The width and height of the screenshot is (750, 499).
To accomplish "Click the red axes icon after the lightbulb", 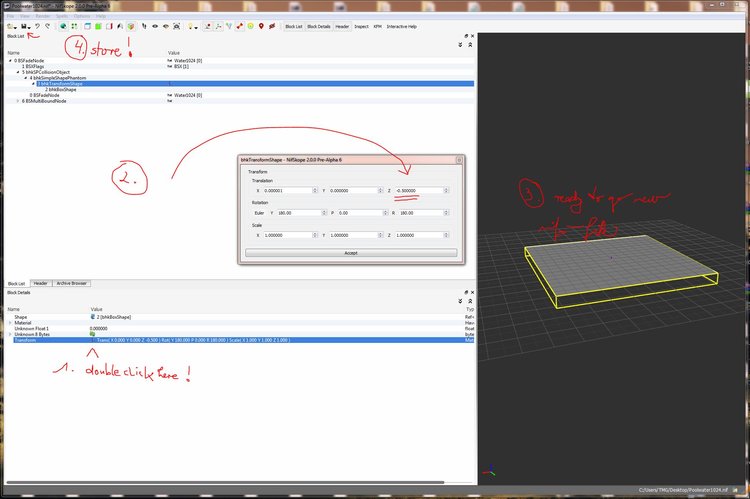I will click(207, 26).
